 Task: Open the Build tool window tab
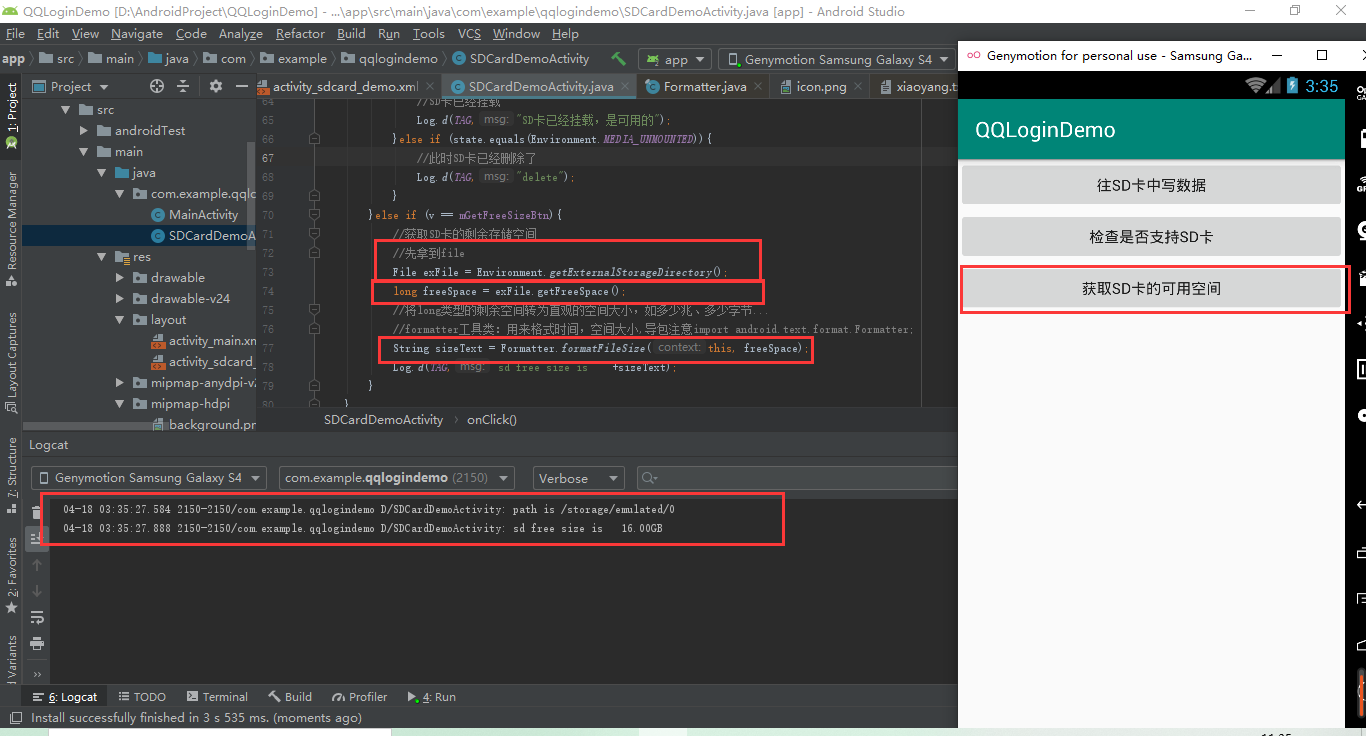click(x=290, y=697)
